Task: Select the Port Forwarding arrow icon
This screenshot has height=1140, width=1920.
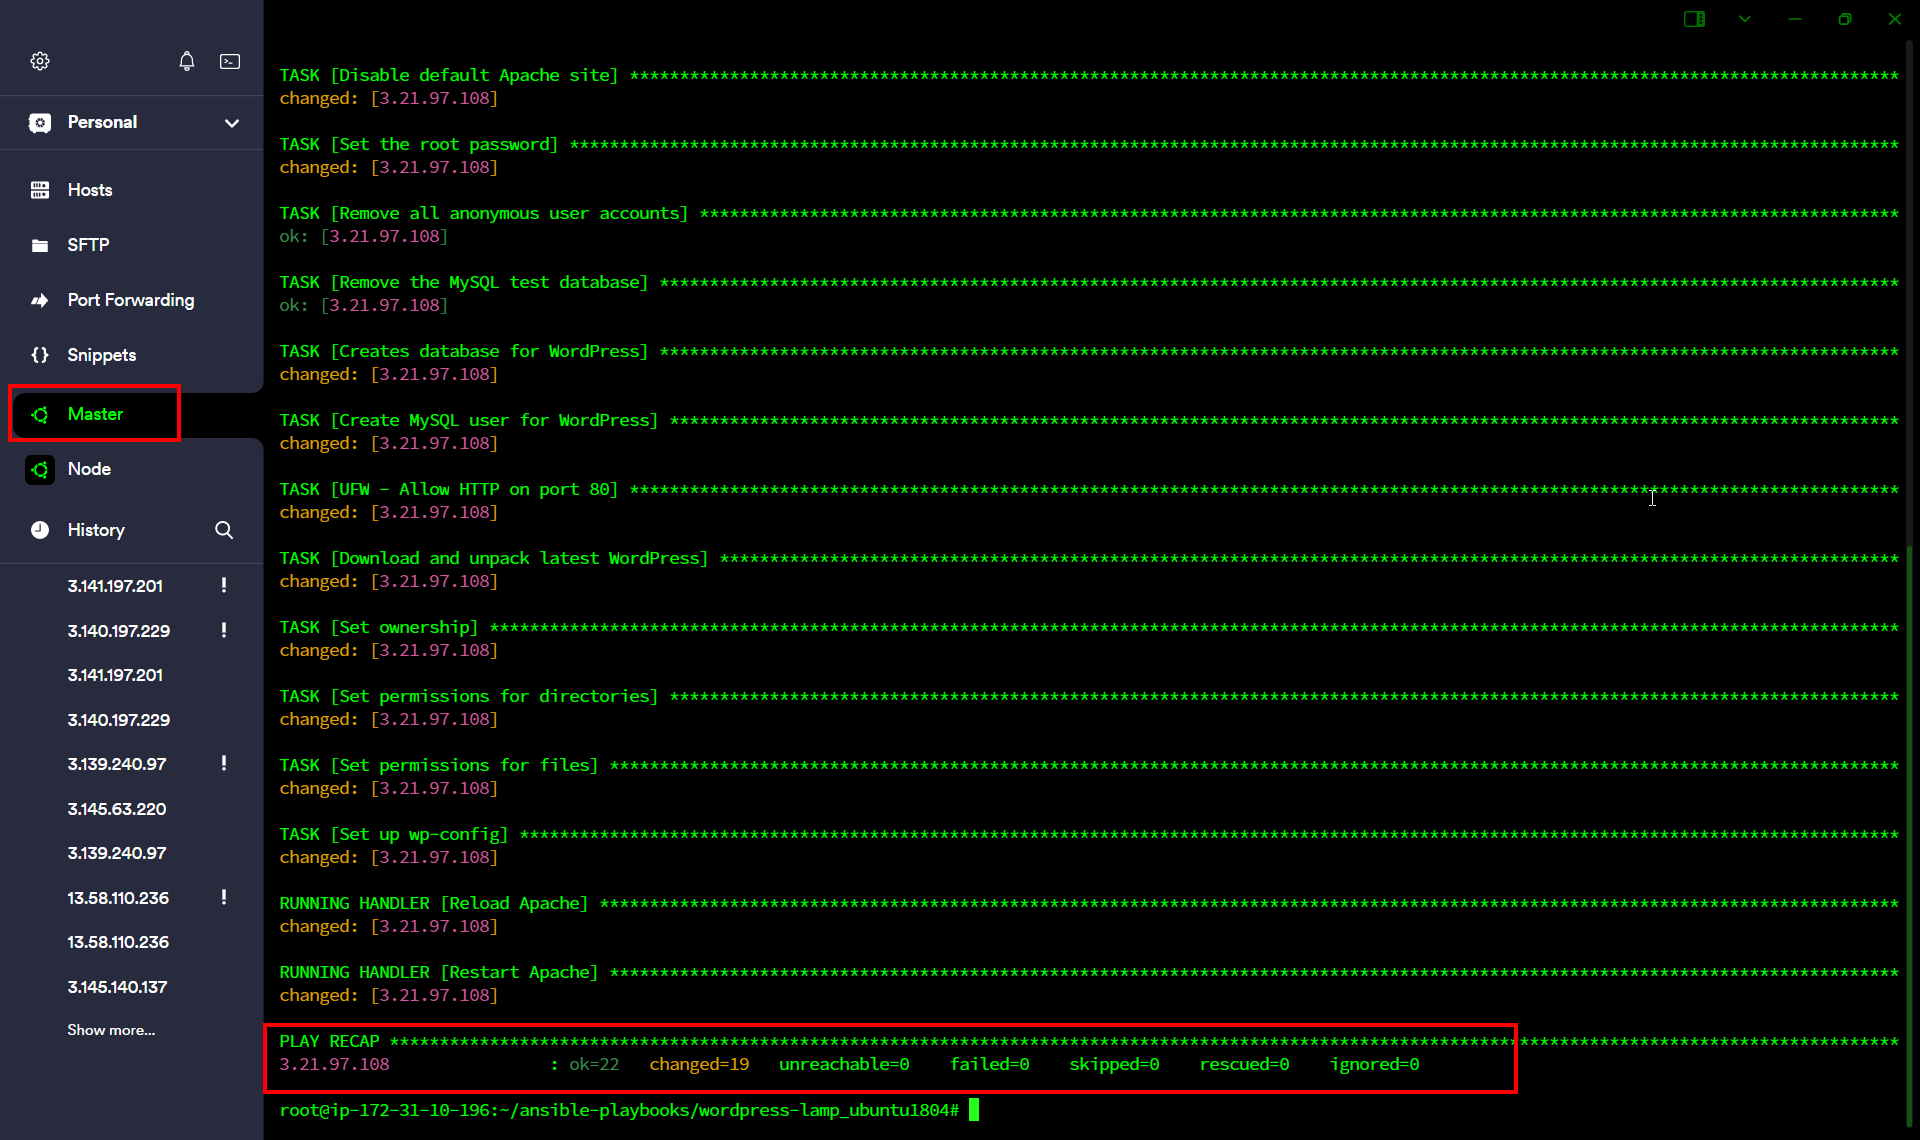Action: click(x=40, y=300)
